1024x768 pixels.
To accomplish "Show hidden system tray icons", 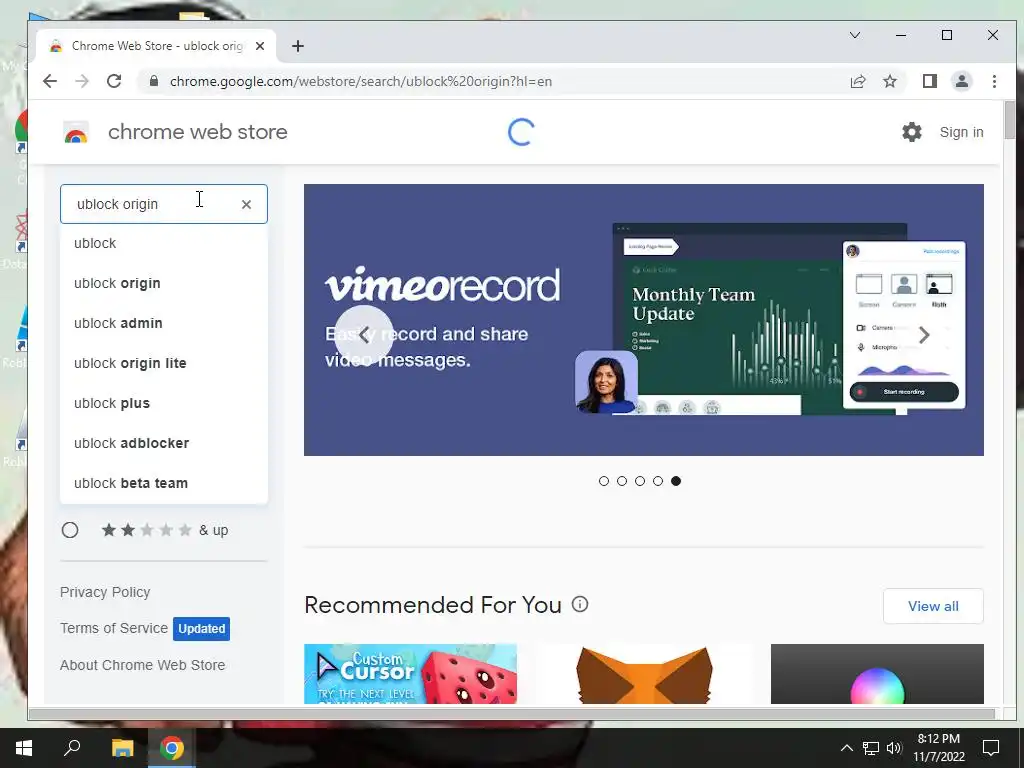I will tap(846, 748).
